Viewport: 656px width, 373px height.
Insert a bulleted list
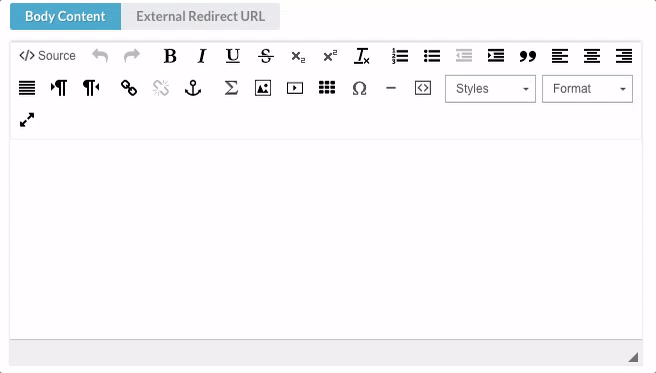(x=432, y=56)
